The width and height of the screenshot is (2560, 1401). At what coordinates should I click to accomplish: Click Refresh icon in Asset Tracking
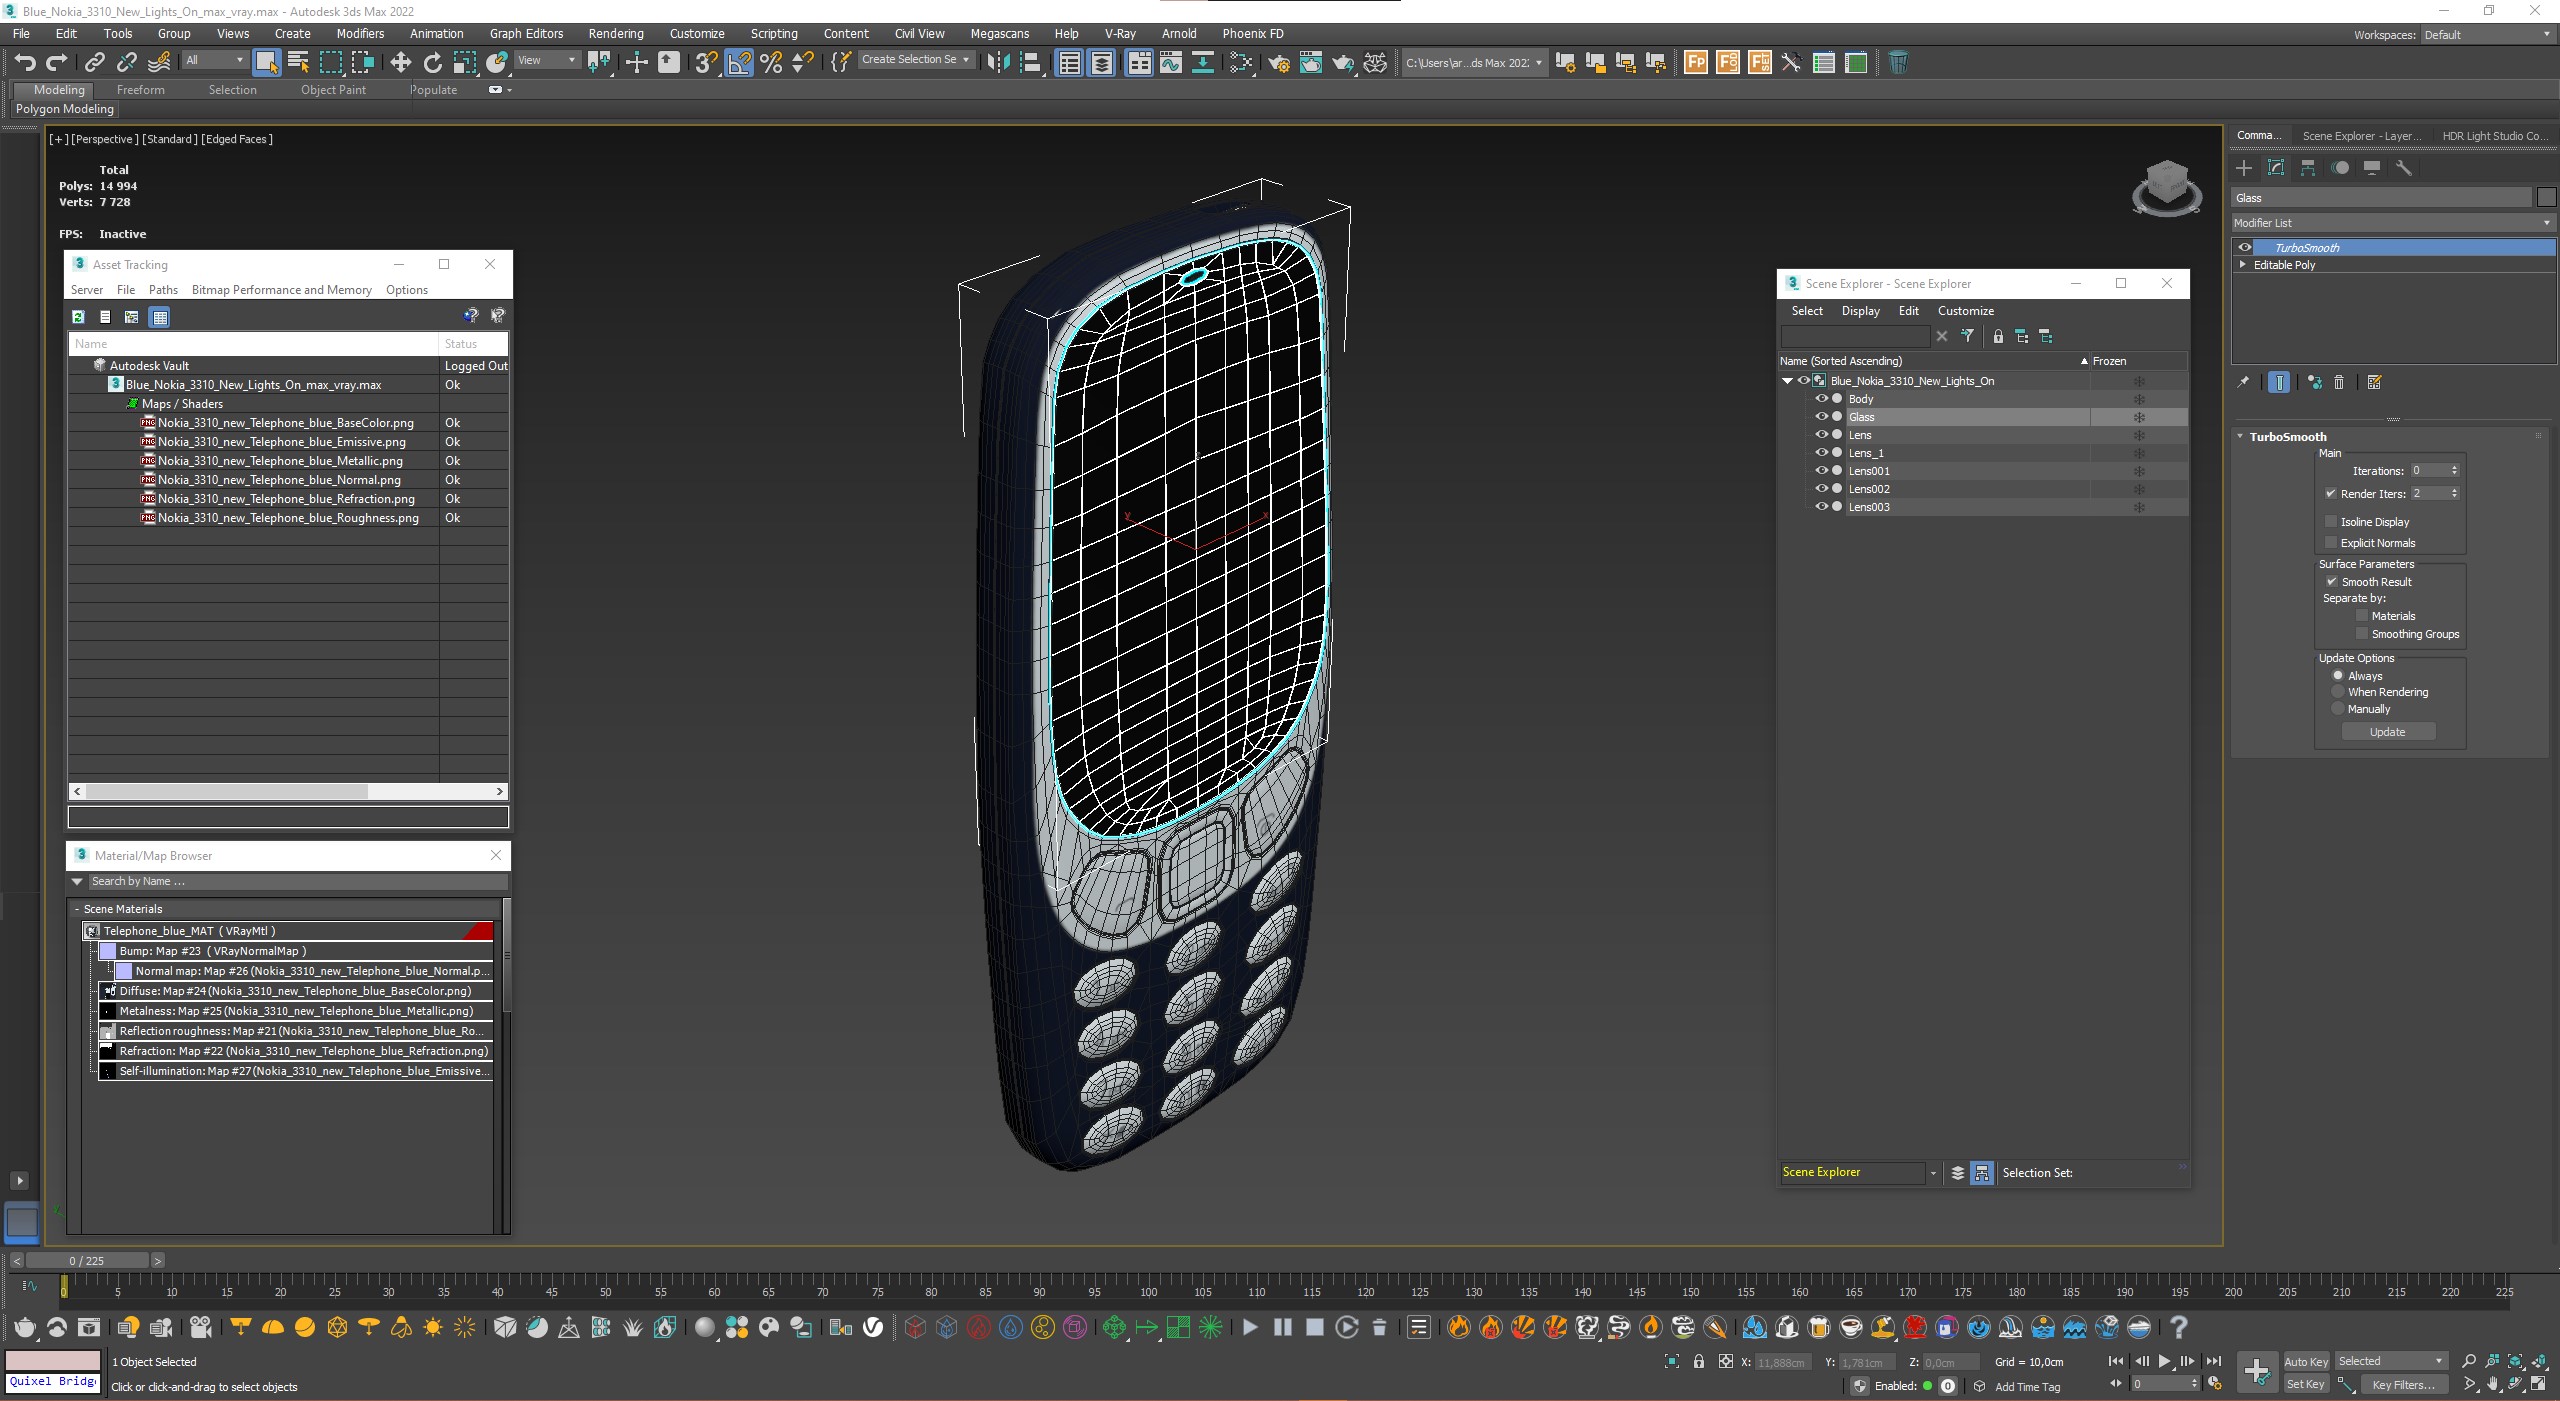(78, 317)
